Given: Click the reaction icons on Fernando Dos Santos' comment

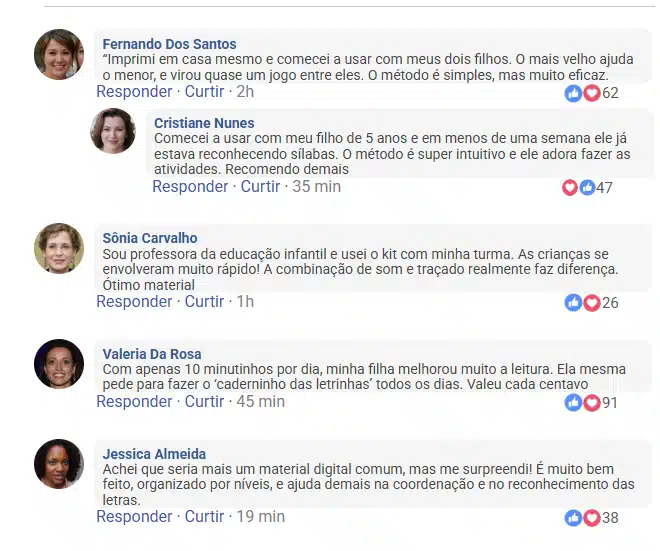Looking at the screenshot, I should [582, 93].
